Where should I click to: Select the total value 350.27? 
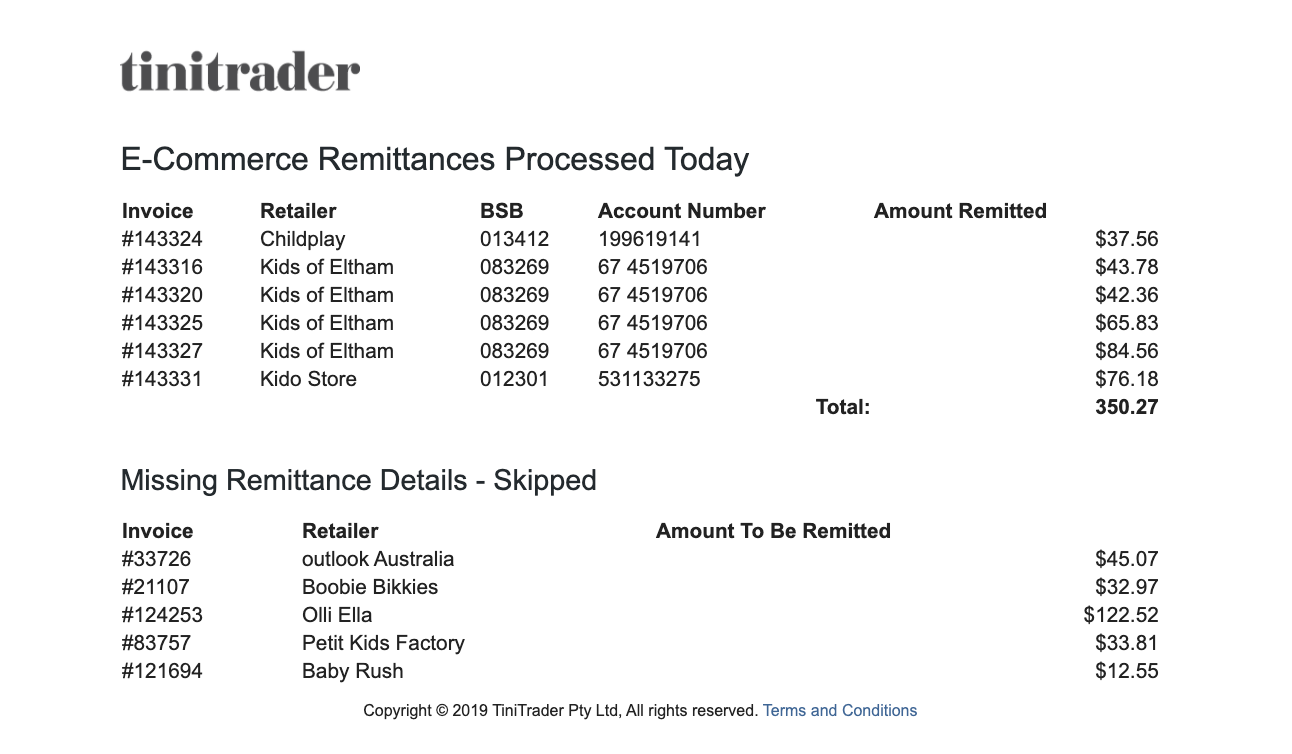1127,407
